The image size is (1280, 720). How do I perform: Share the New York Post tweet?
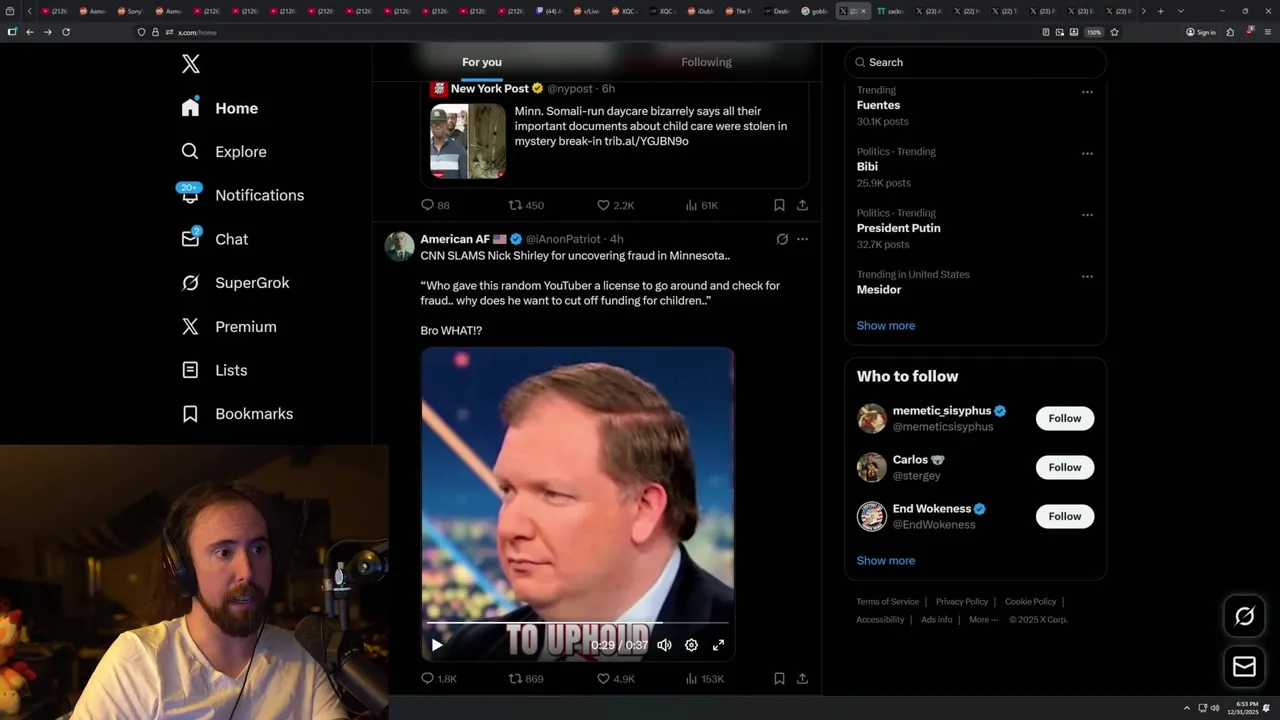click(802, 205)
